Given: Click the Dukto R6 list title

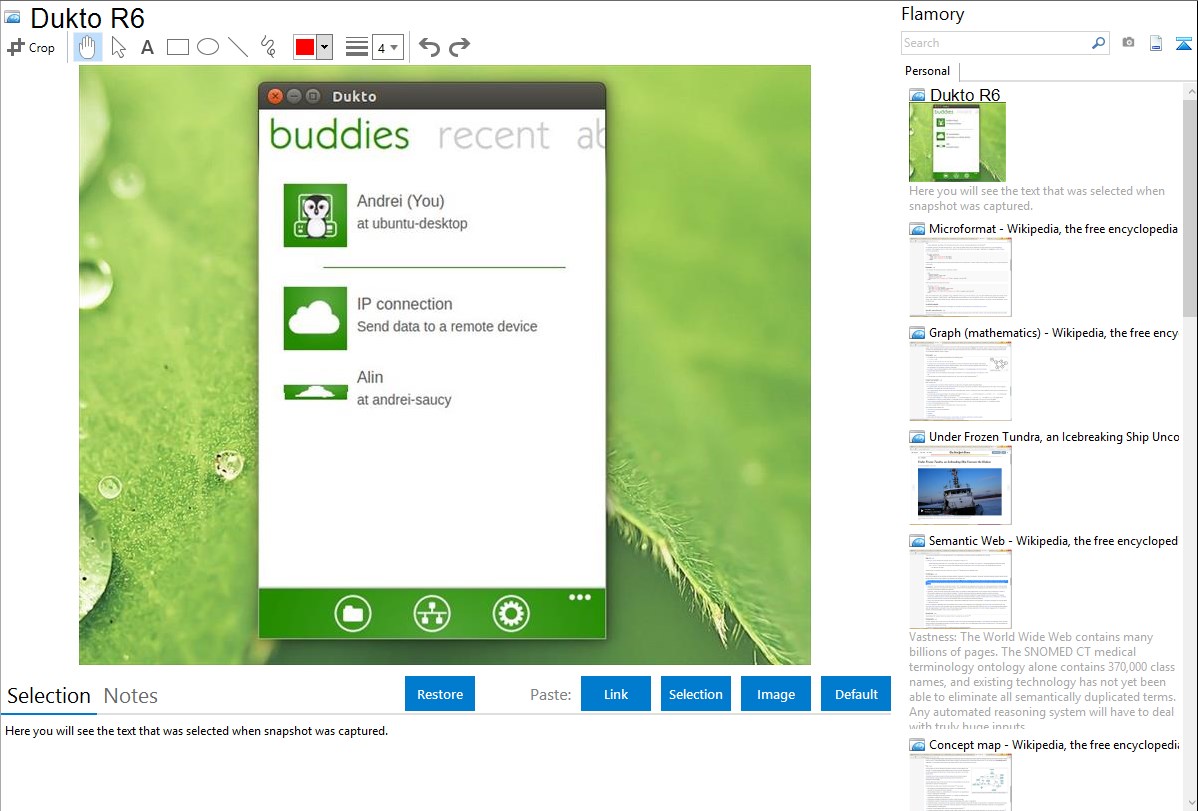Looking at the screenshot, I should [x=964, y=95].
